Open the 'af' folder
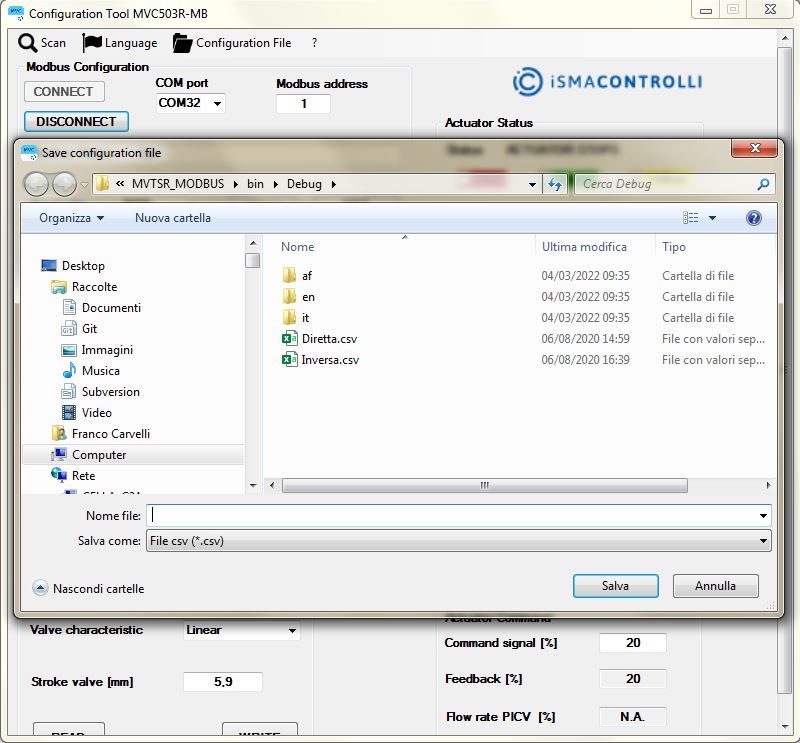800x743 pixels. [x=307, y=276]
